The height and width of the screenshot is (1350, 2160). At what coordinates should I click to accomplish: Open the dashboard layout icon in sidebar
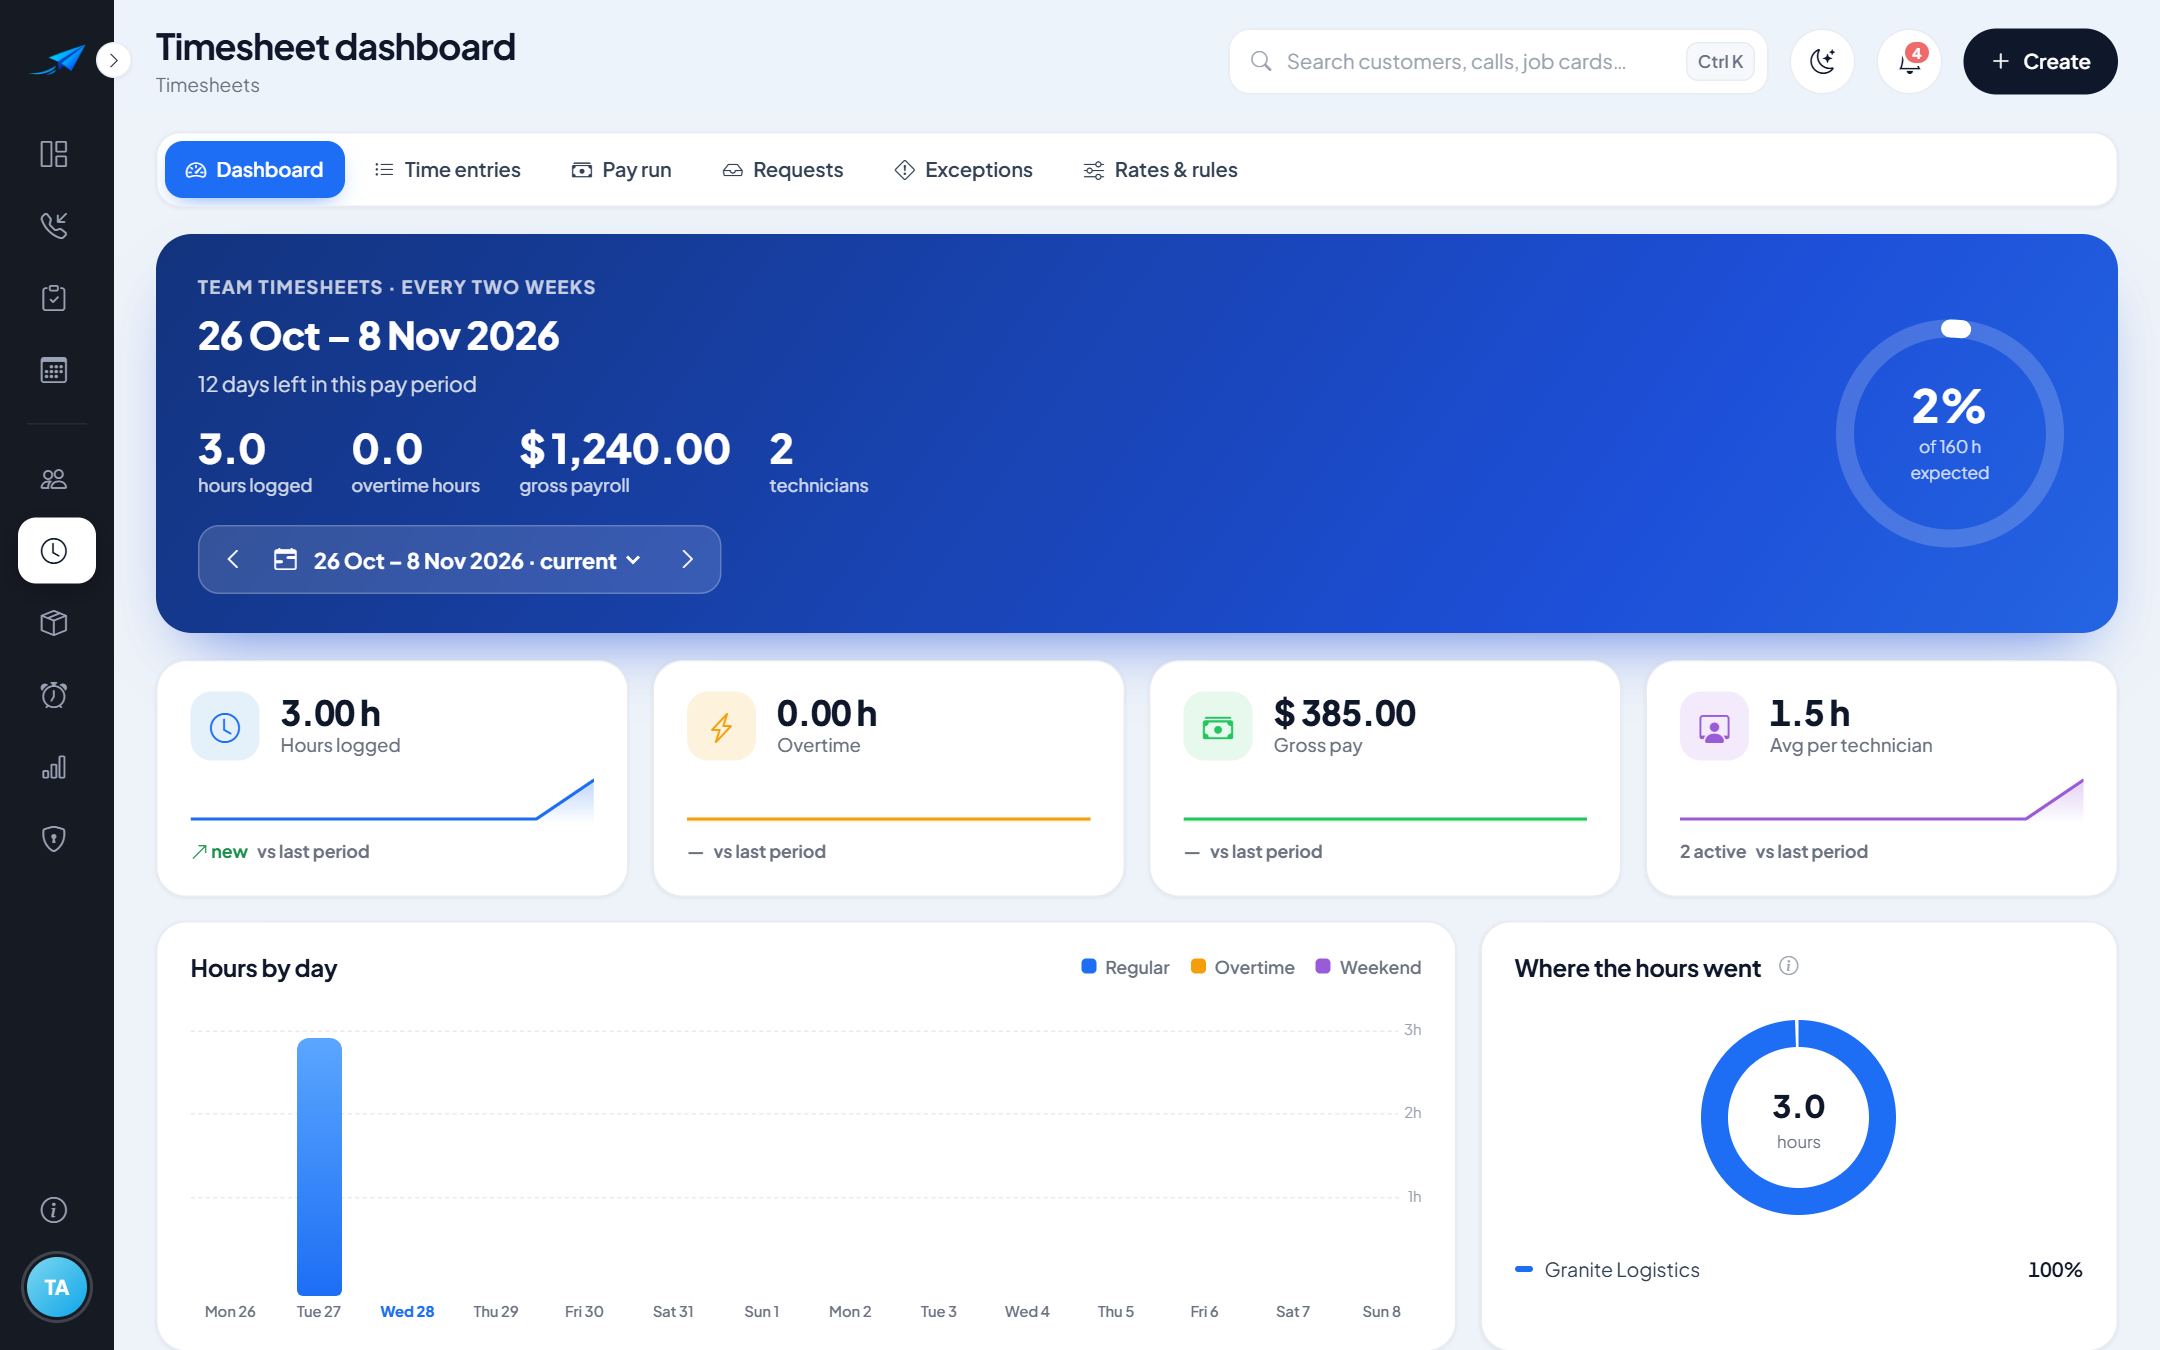tap(54, 154)
